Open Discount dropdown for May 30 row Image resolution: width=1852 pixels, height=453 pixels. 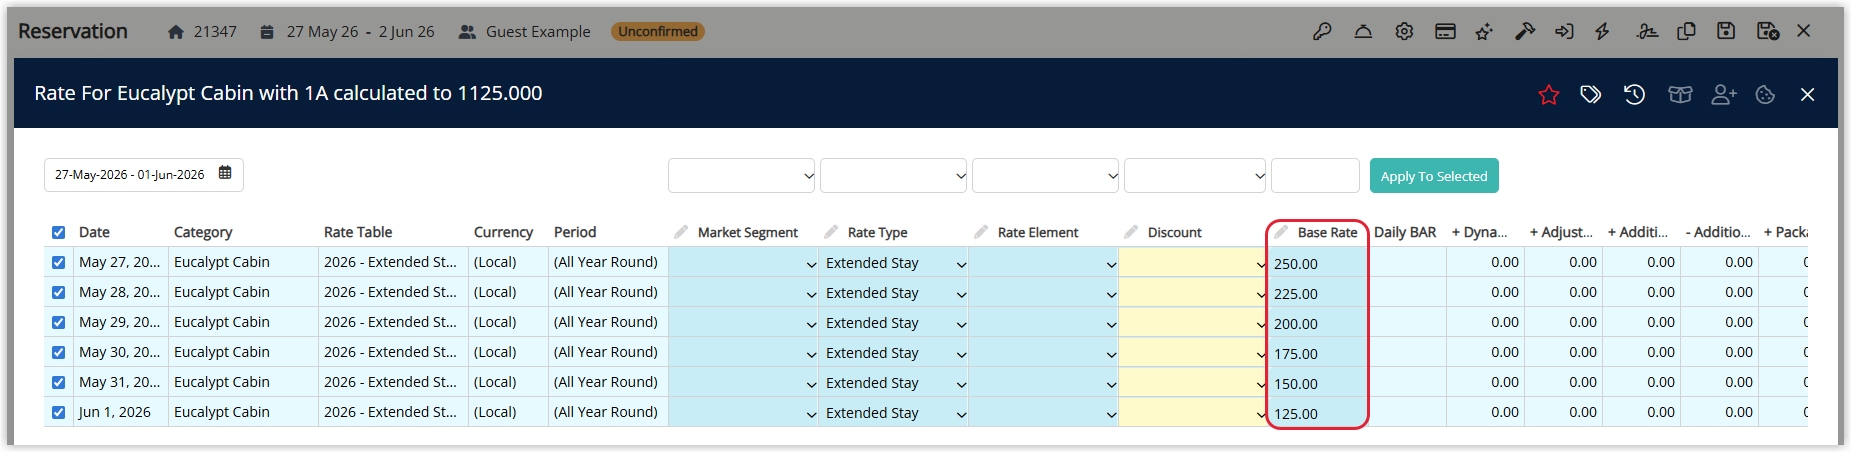(1194, 353)
